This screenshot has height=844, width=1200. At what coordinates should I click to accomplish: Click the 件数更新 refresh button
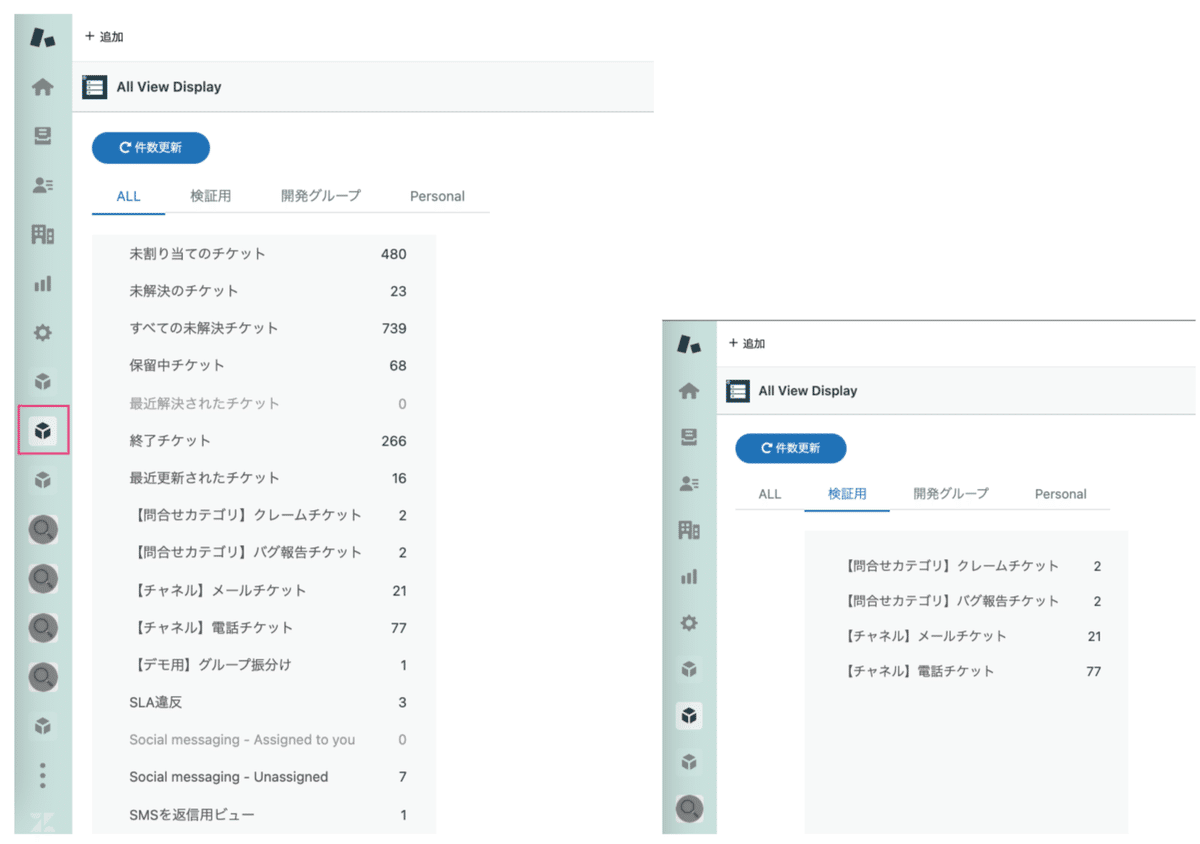150,147
